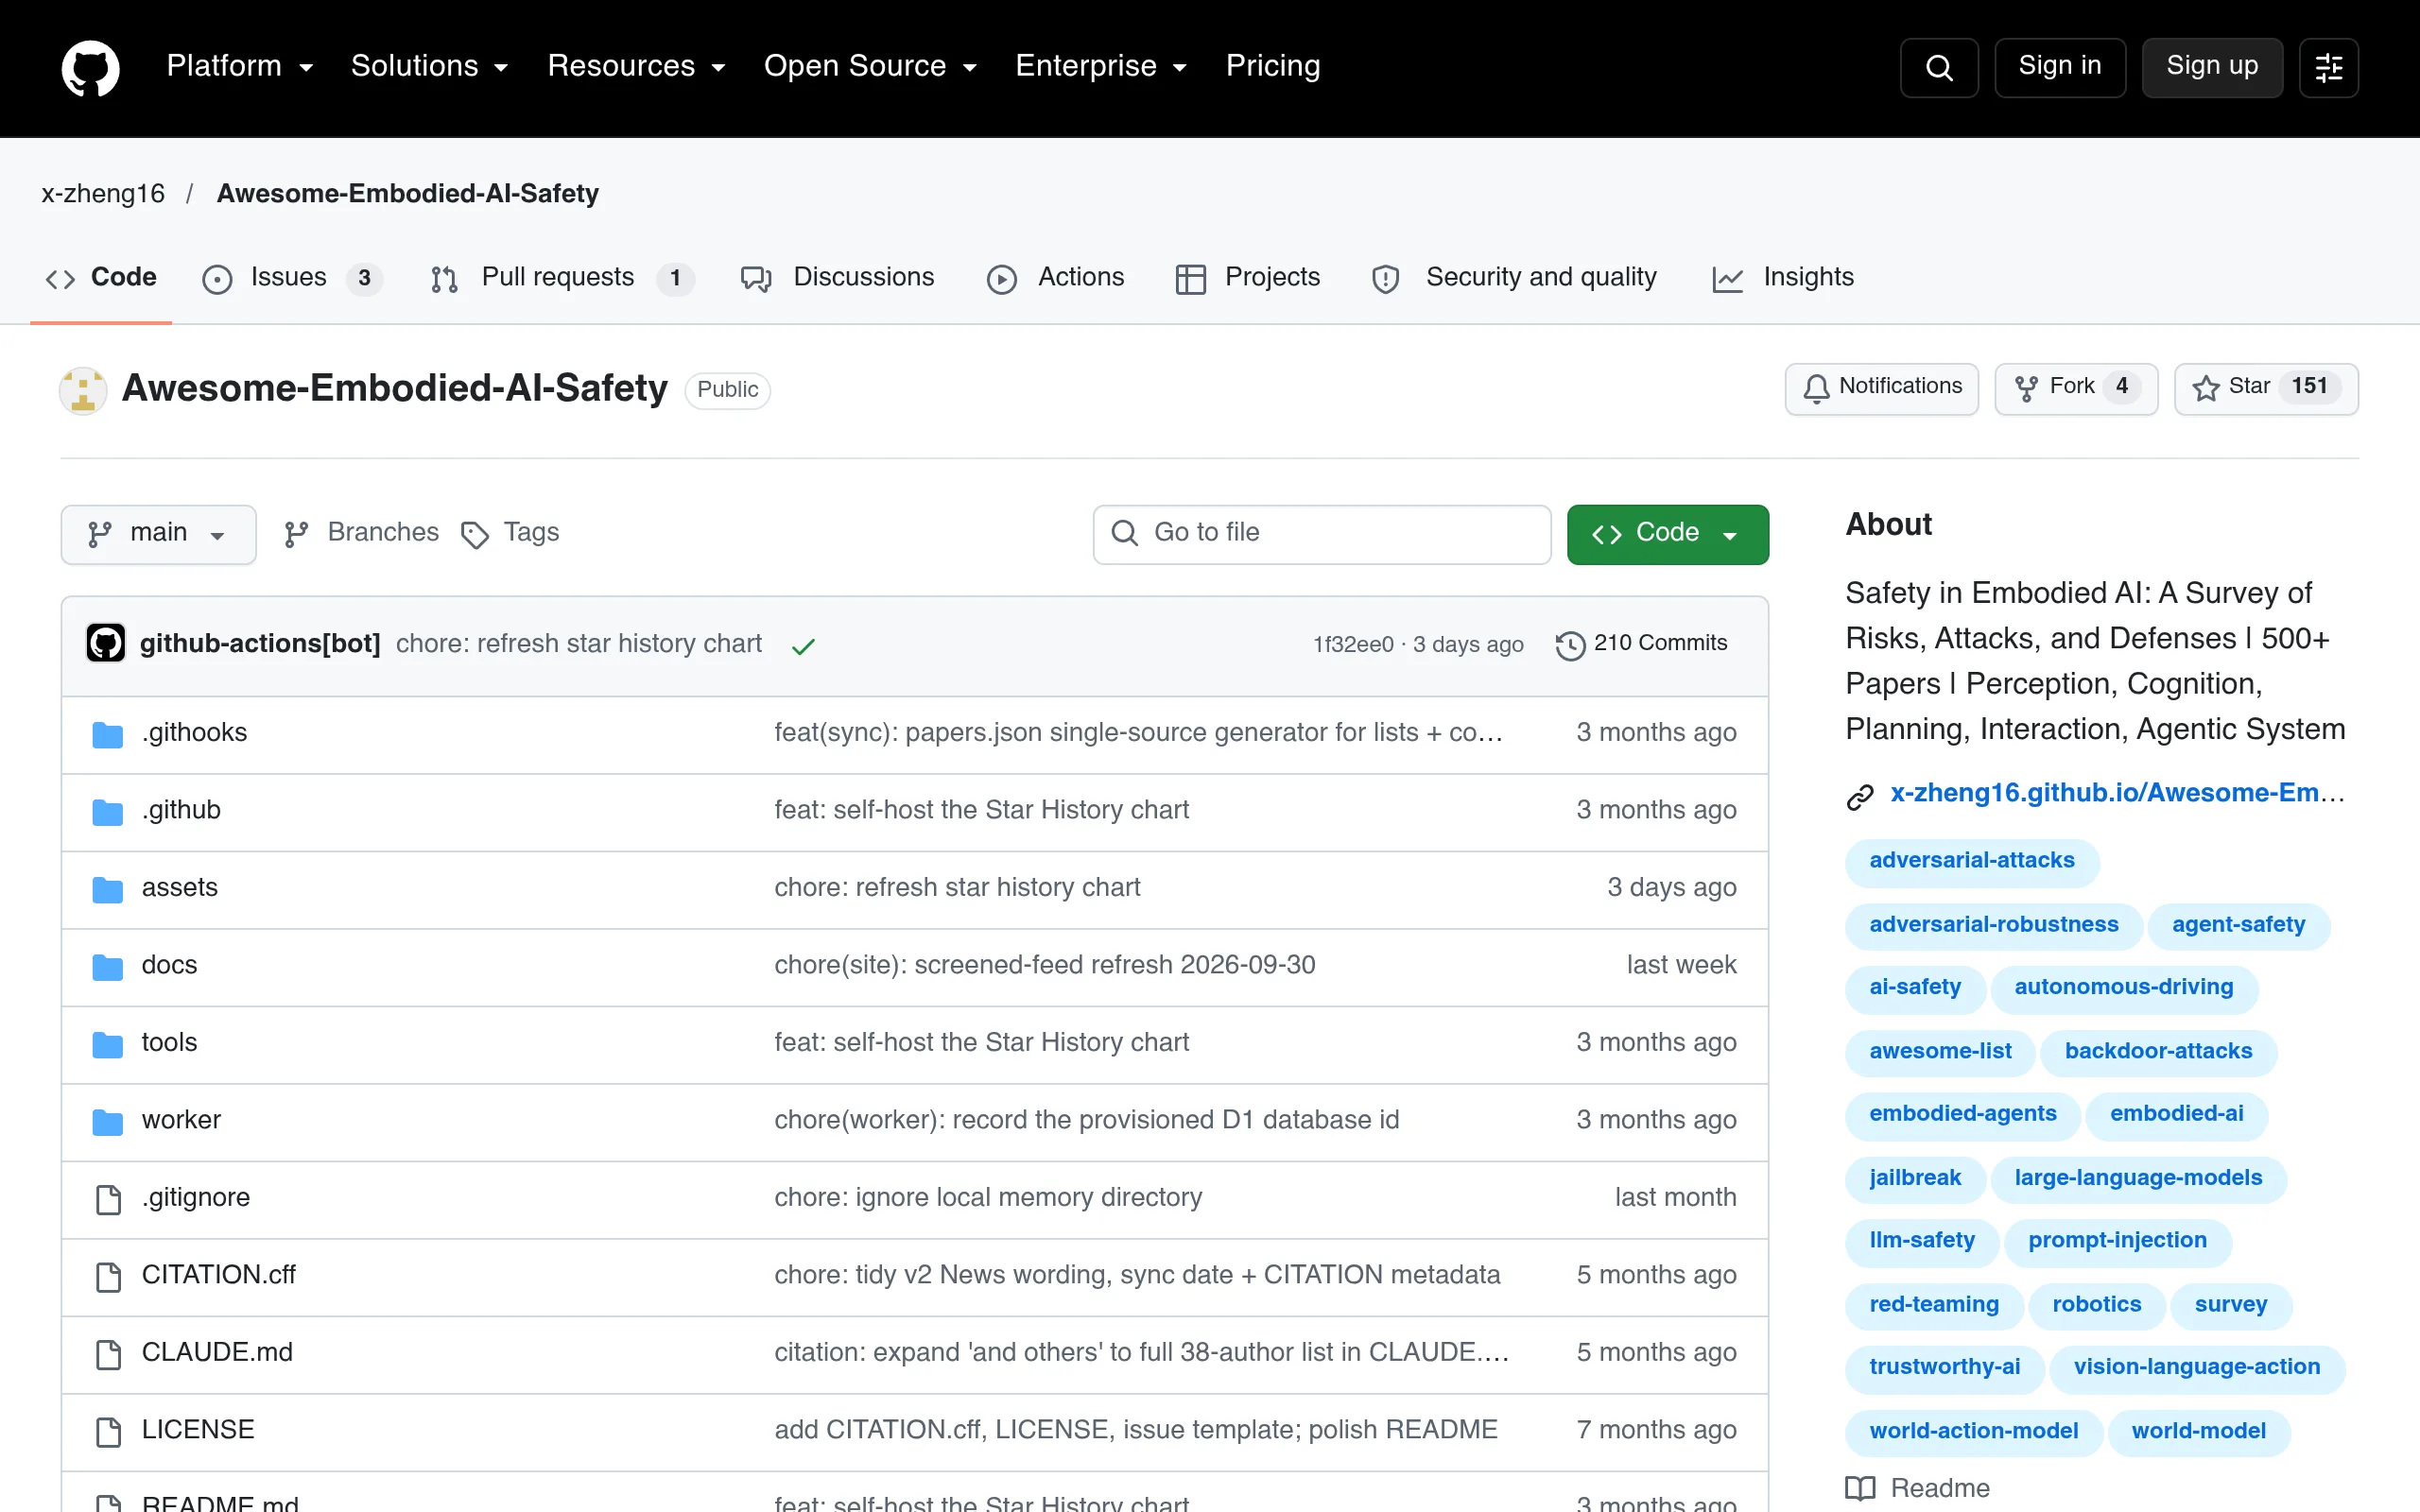The height and width of the screenshot is (1512, 2420).
Task: Click the link chain icon in About
Action: 1860,796
